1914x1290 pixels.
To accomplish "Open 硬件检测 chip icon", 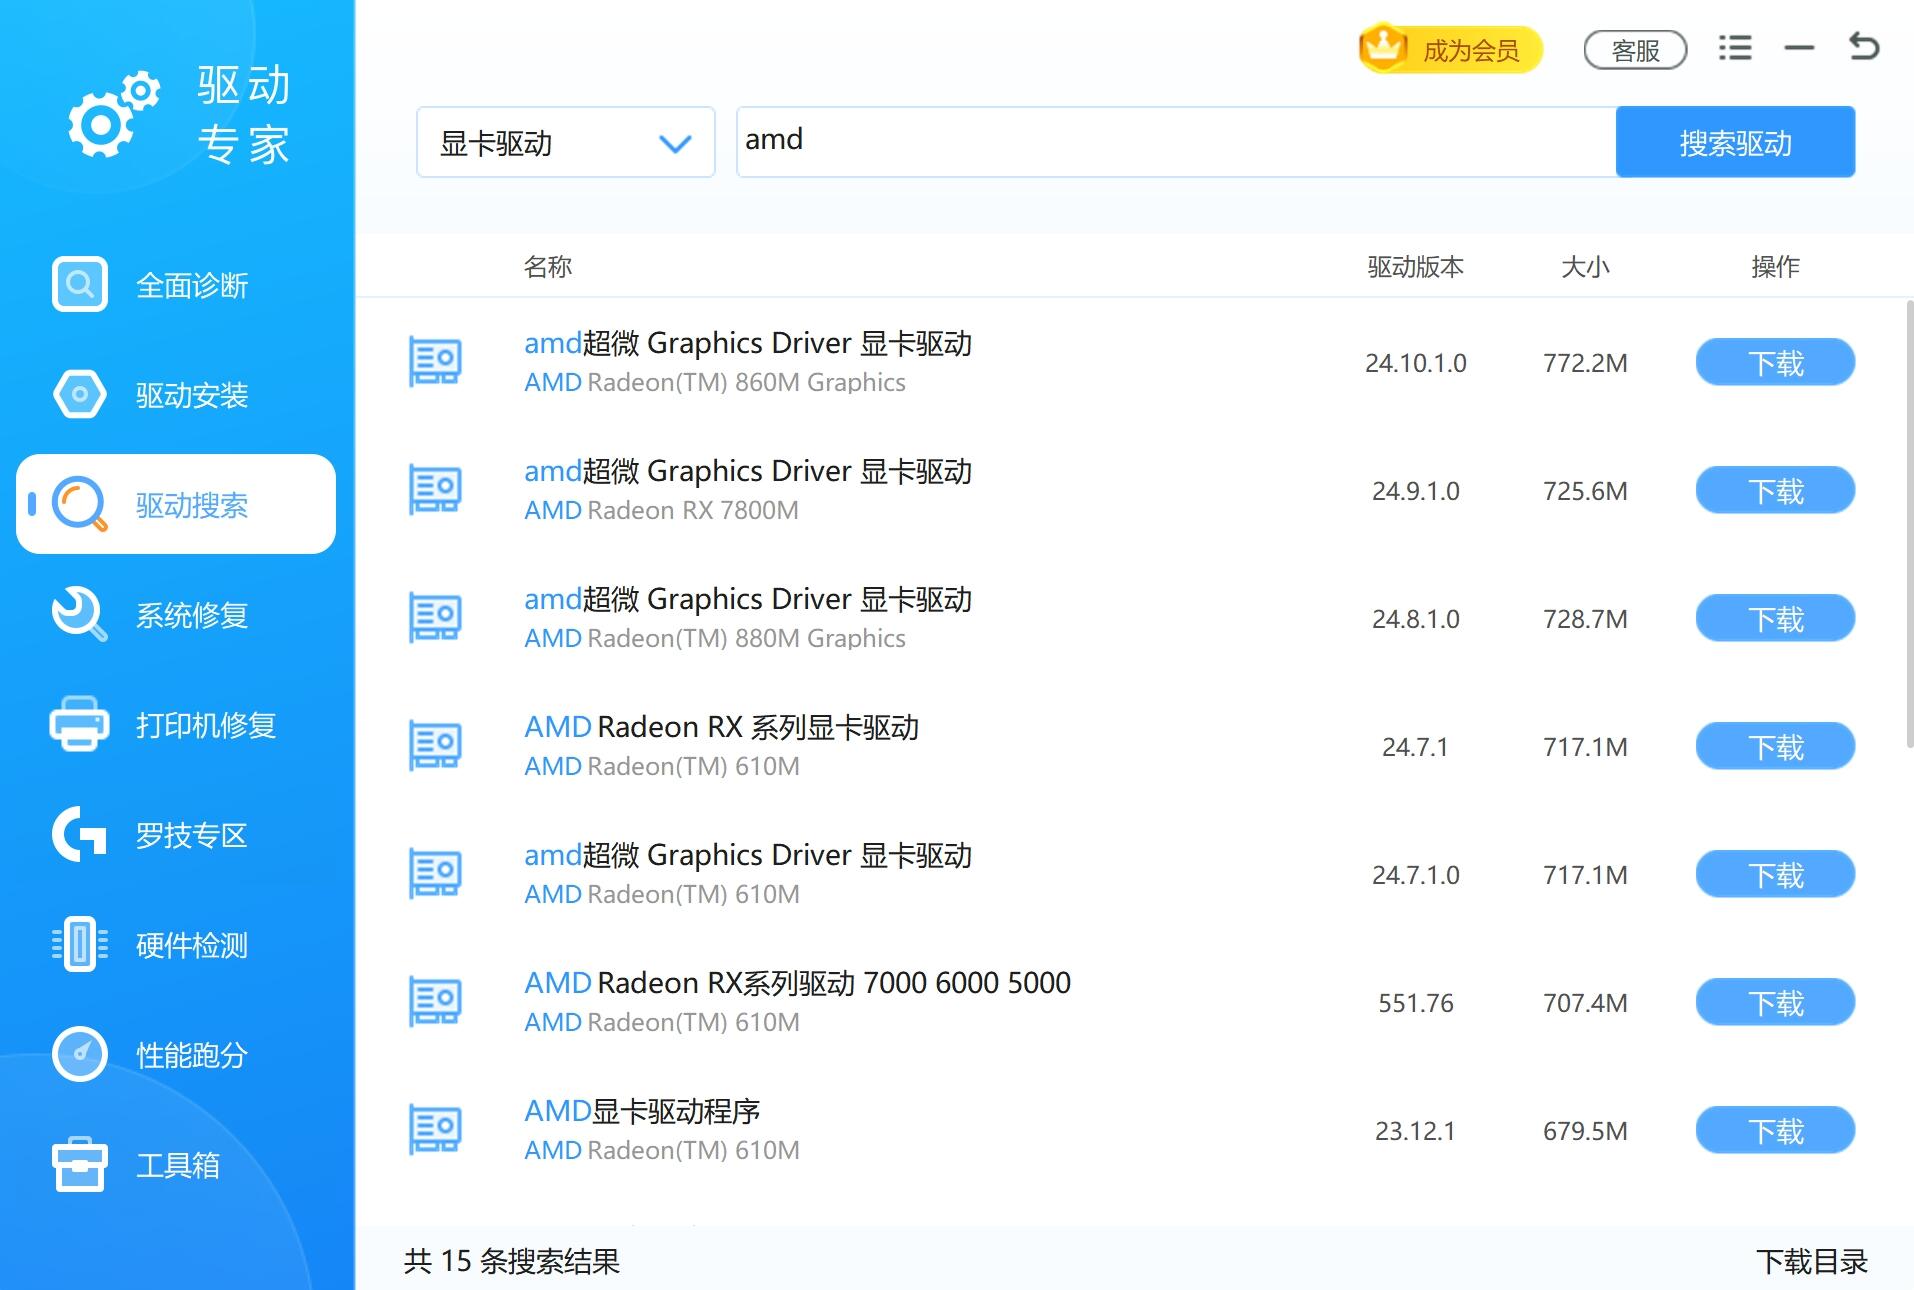I will click(80, 944).
